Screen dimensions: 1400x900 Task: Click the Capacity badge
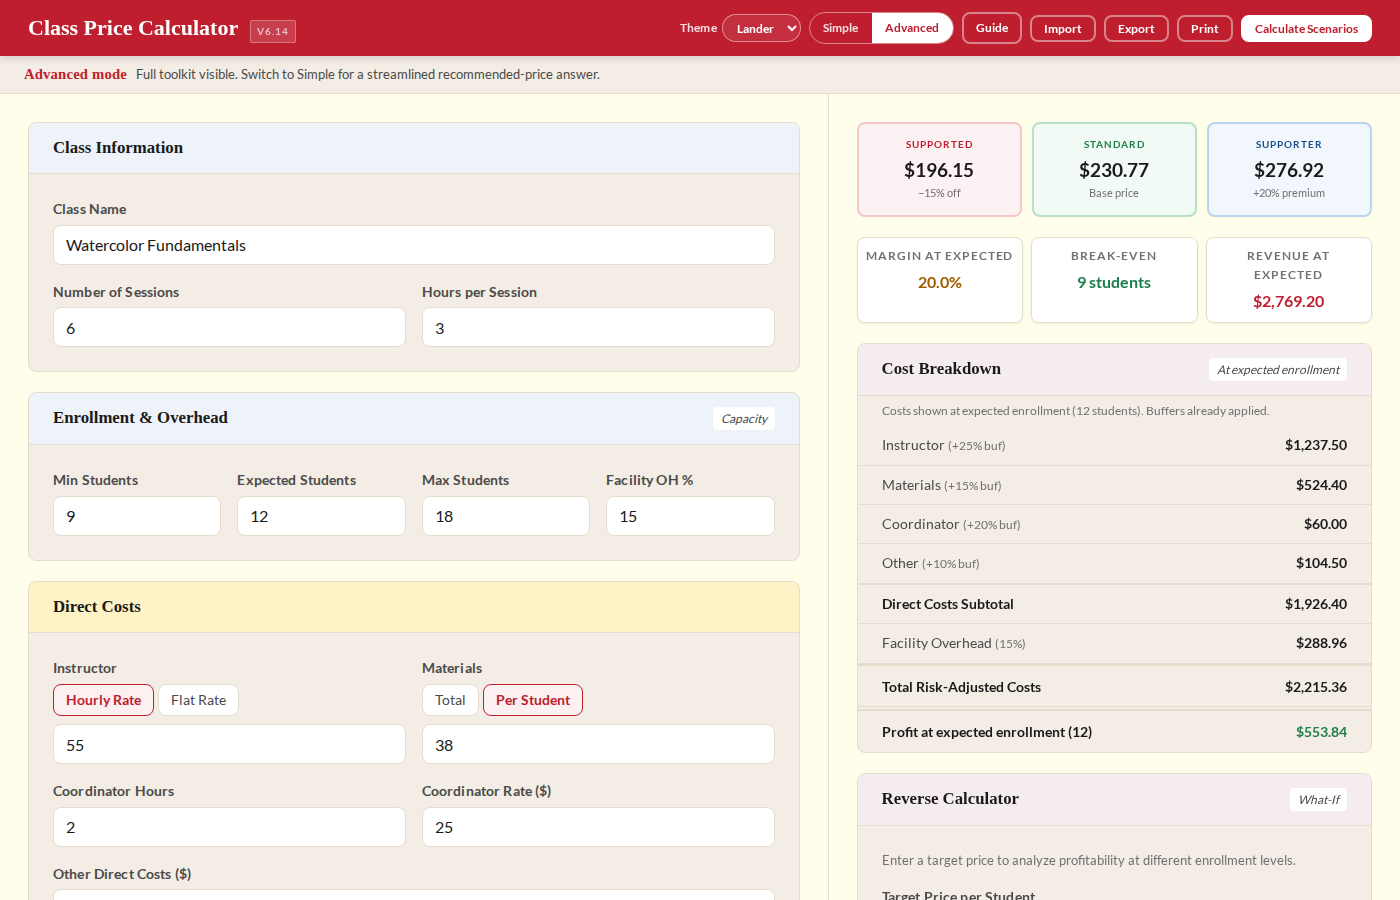tap(744, 419)
